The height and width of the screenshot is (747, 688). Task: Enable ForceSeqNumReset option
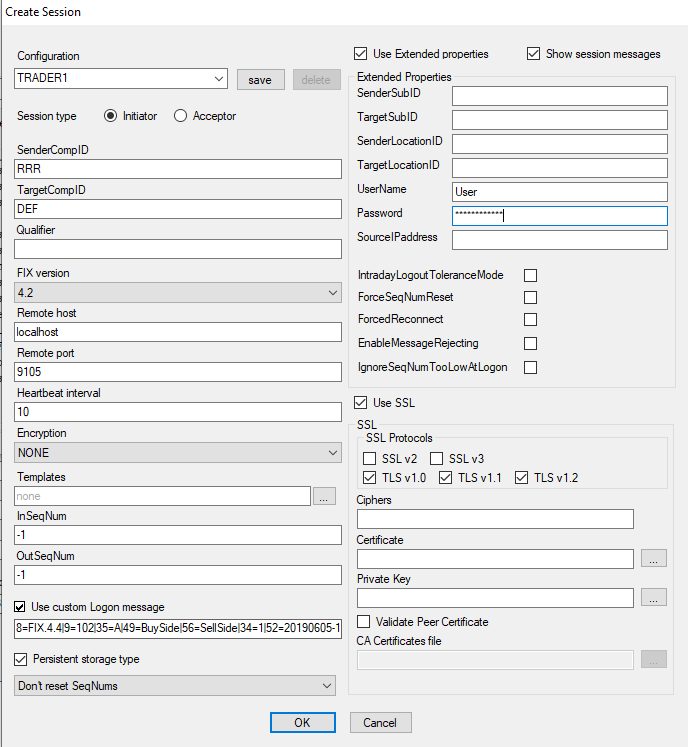(x=530, y=297)
